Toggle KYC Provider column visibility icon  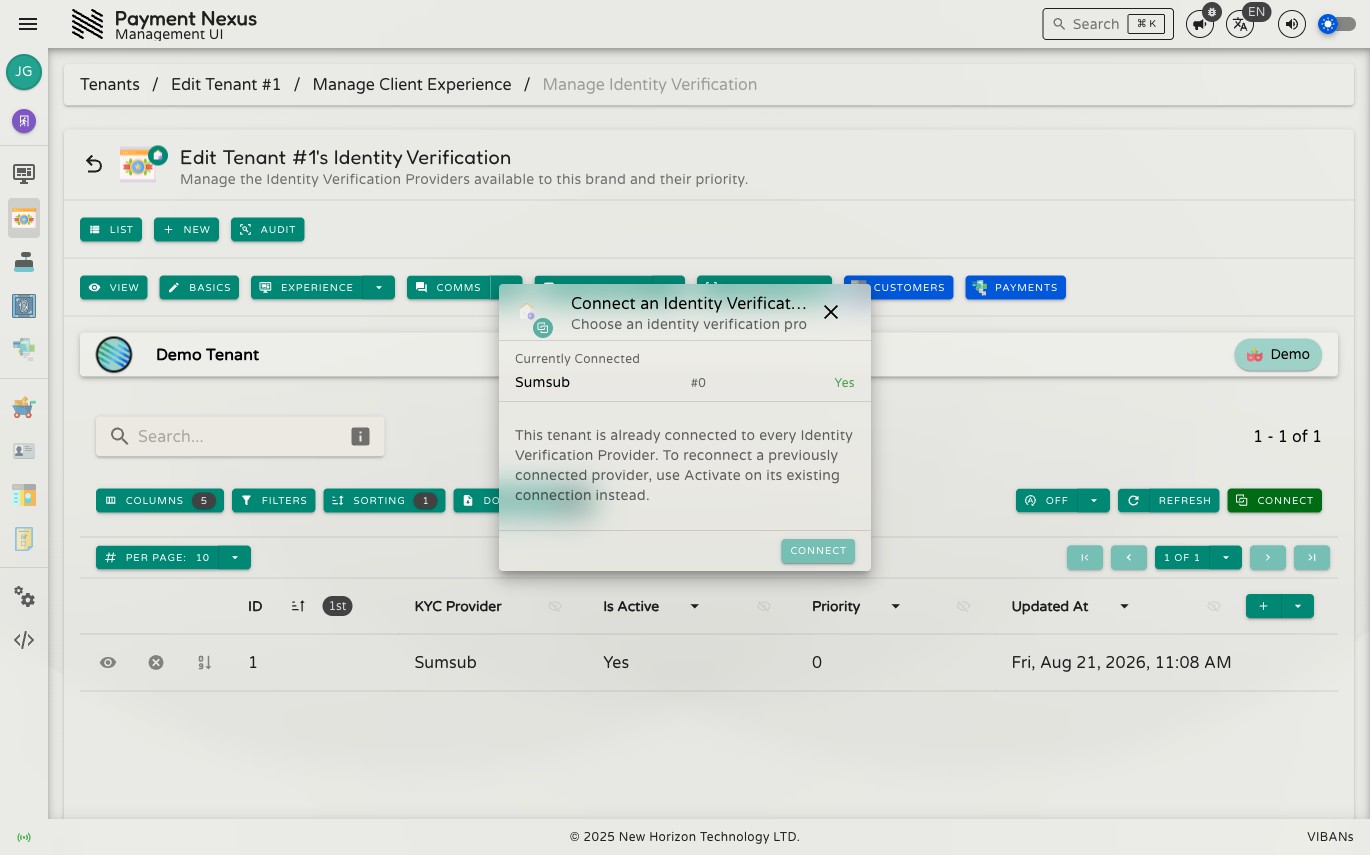click(555, 606)
